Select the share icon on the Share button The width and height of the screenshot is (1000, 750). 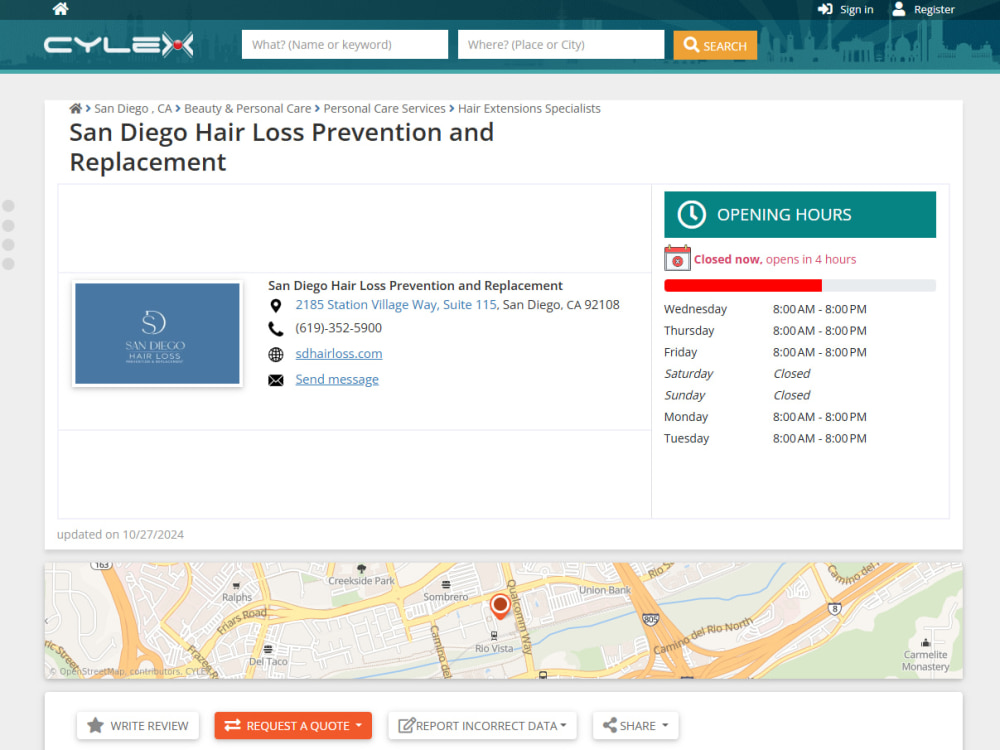pos(610,725)
